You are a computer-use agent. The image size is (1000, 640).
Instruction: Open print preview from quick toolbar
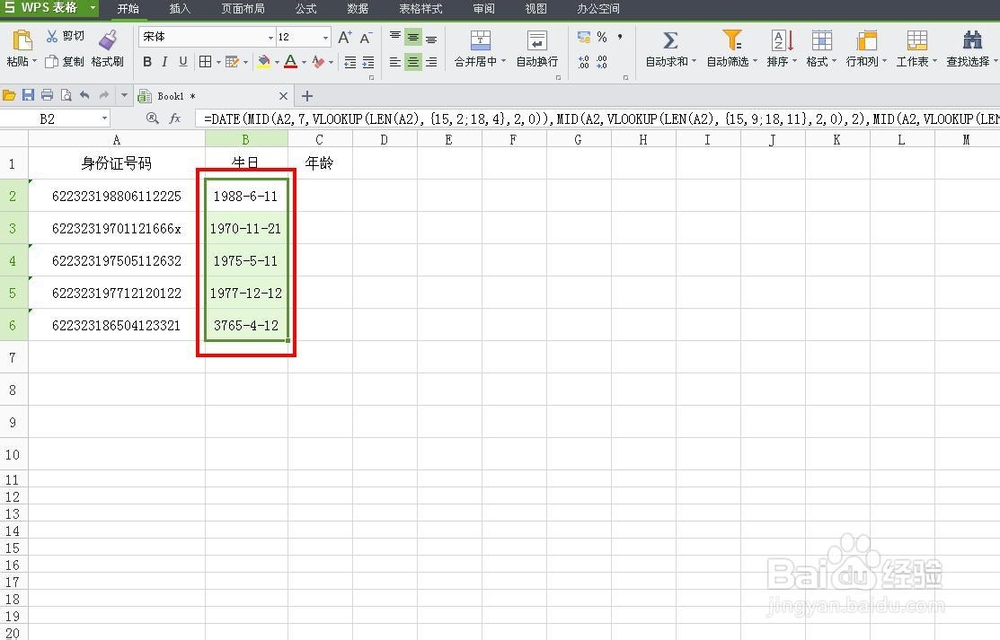(x=66, y=96)
